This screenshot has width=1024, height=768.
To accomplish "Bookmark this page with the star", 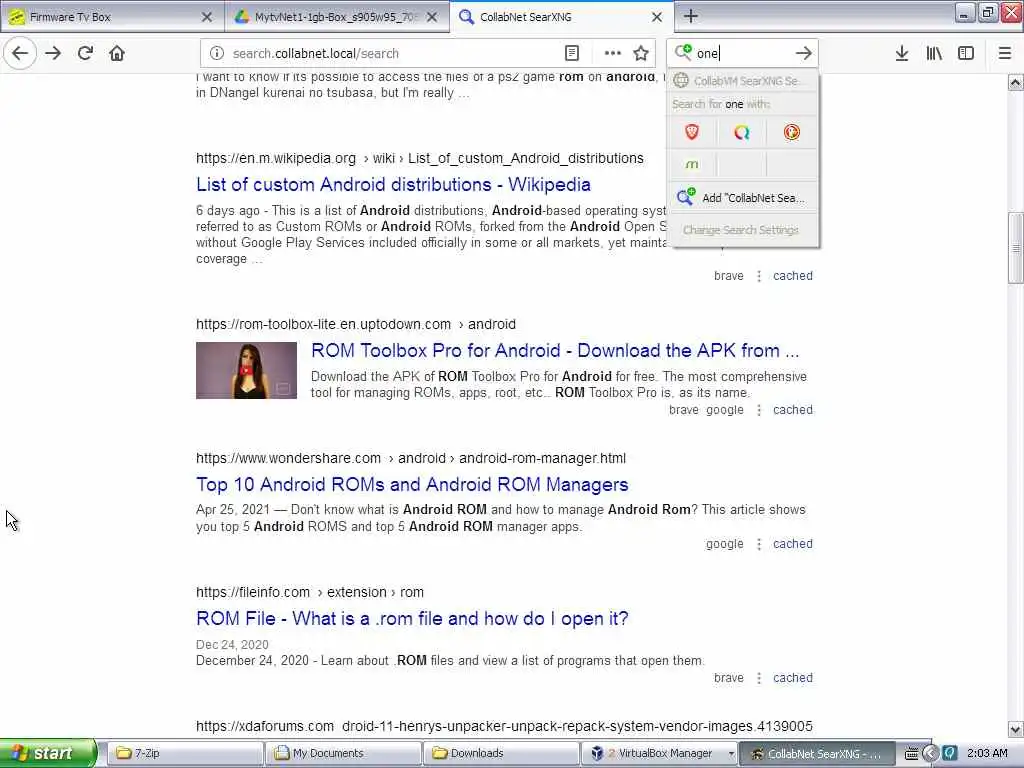I will click(x=641, y=54).
